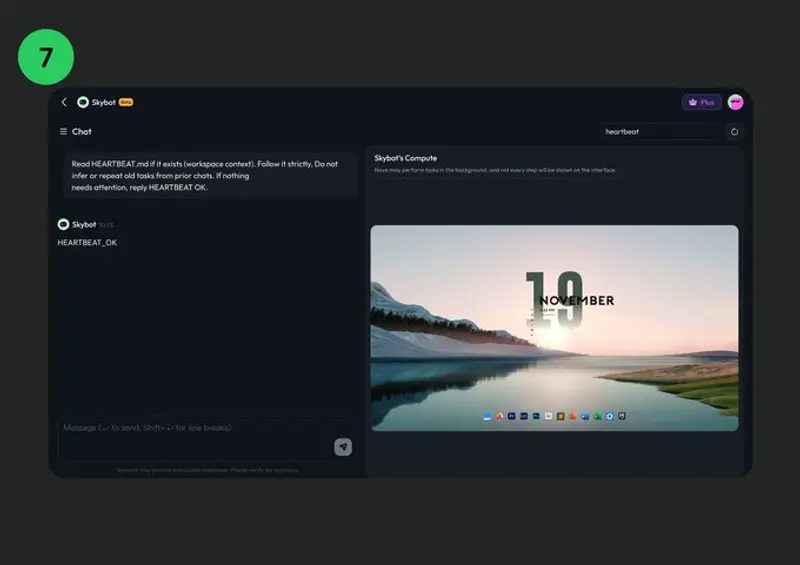The height and width of the screenshot is (565, 800).
Task: Click the back arrow next to Skybot
Action: coord(64,102)
